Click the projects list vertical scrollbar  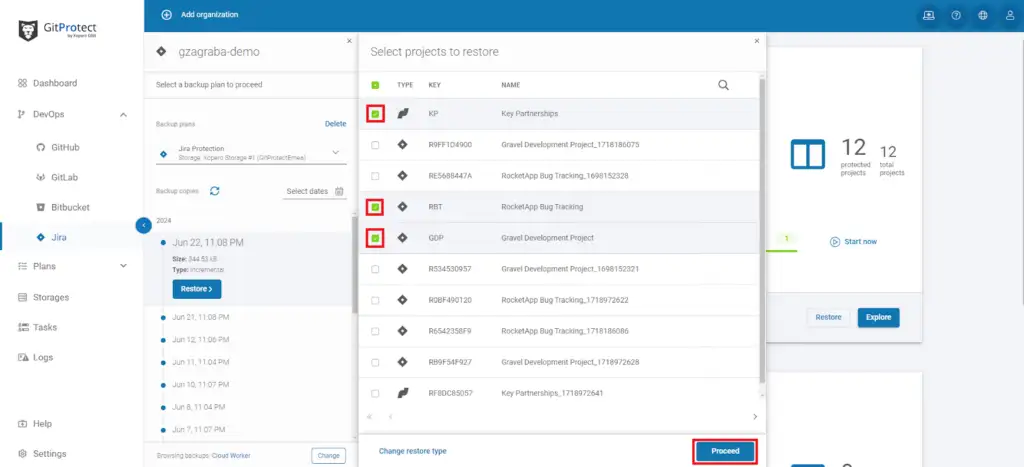click(762, 229)
